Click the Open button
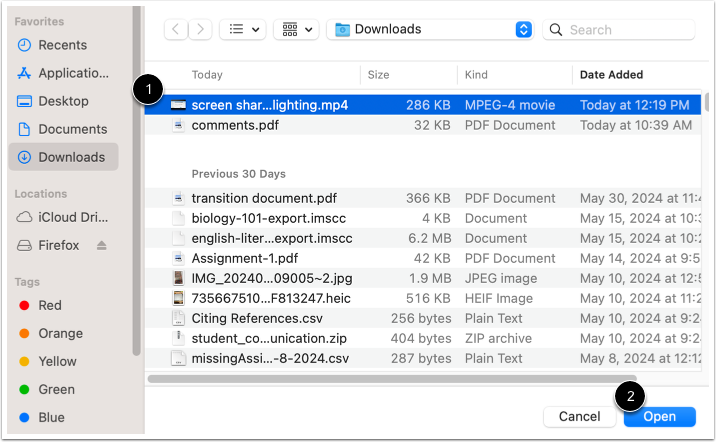 660,417
